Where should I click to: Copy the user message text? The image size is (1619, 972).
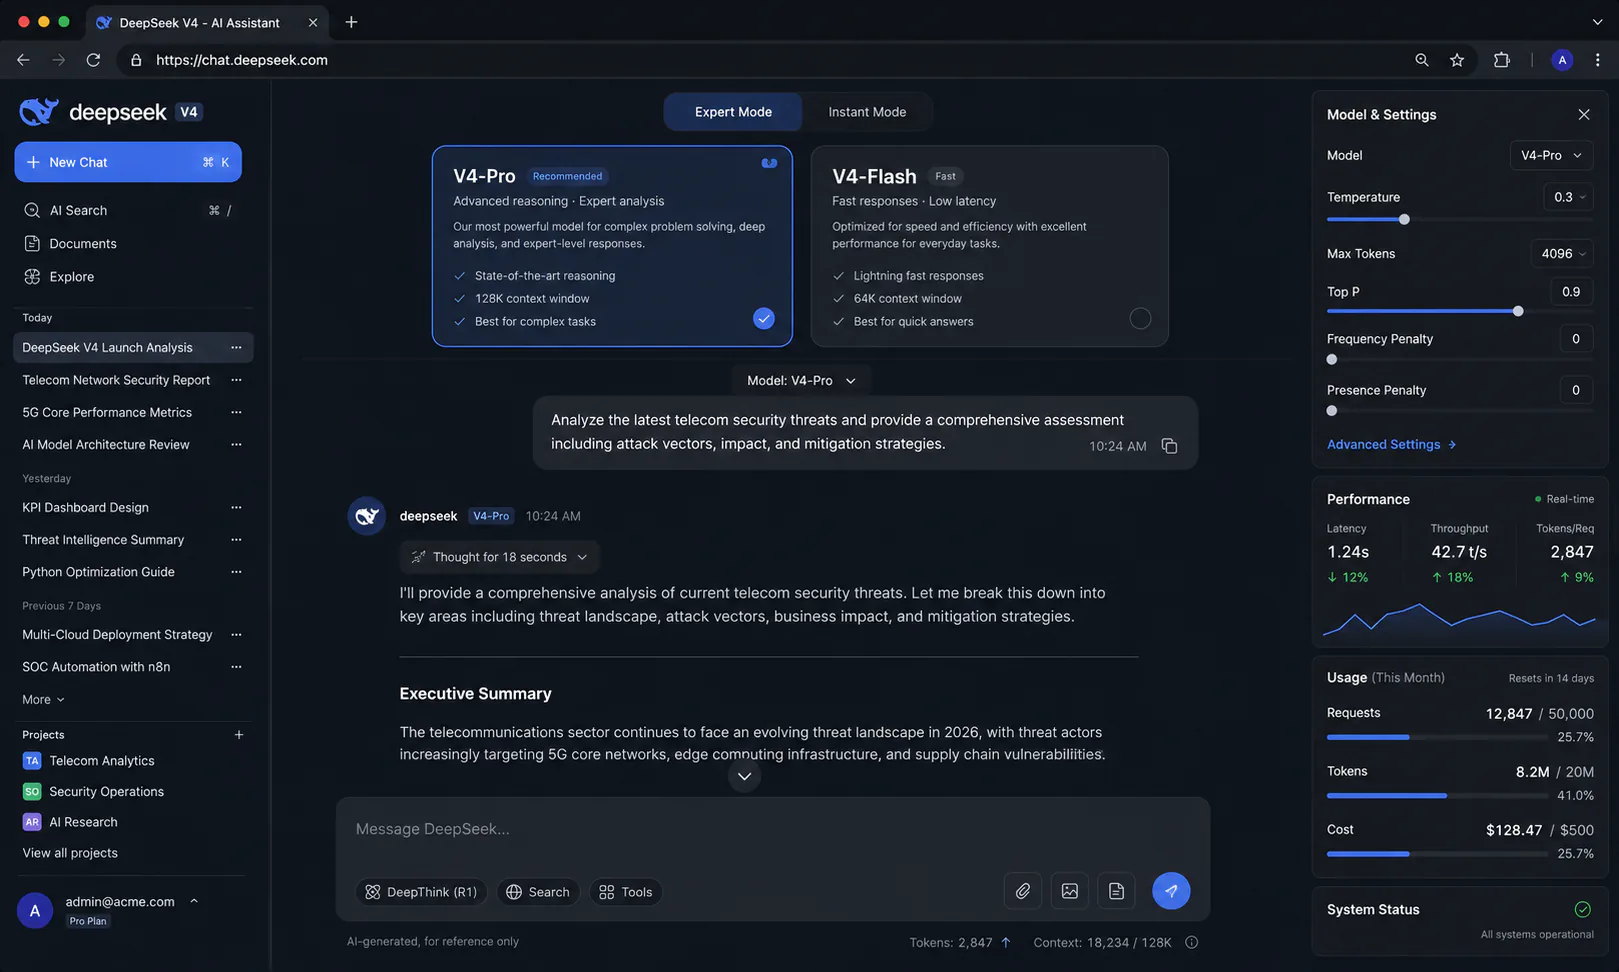tap(1169, 446)
